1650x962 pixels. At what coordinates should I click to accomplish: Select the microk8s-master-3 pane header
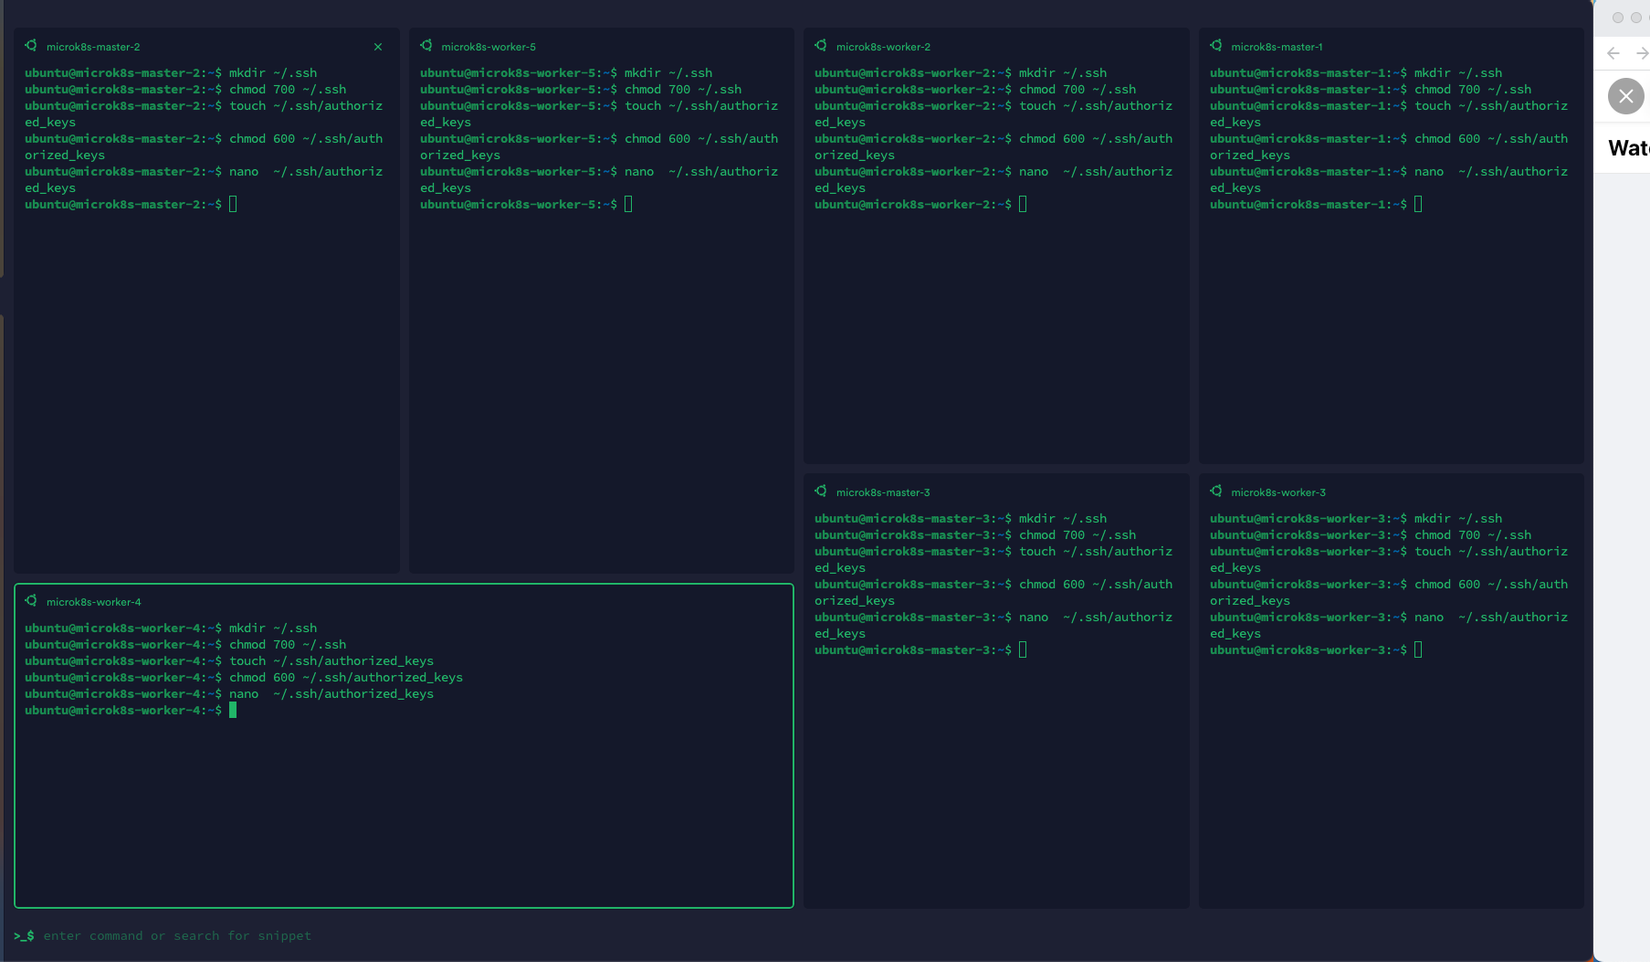point(882,492)
